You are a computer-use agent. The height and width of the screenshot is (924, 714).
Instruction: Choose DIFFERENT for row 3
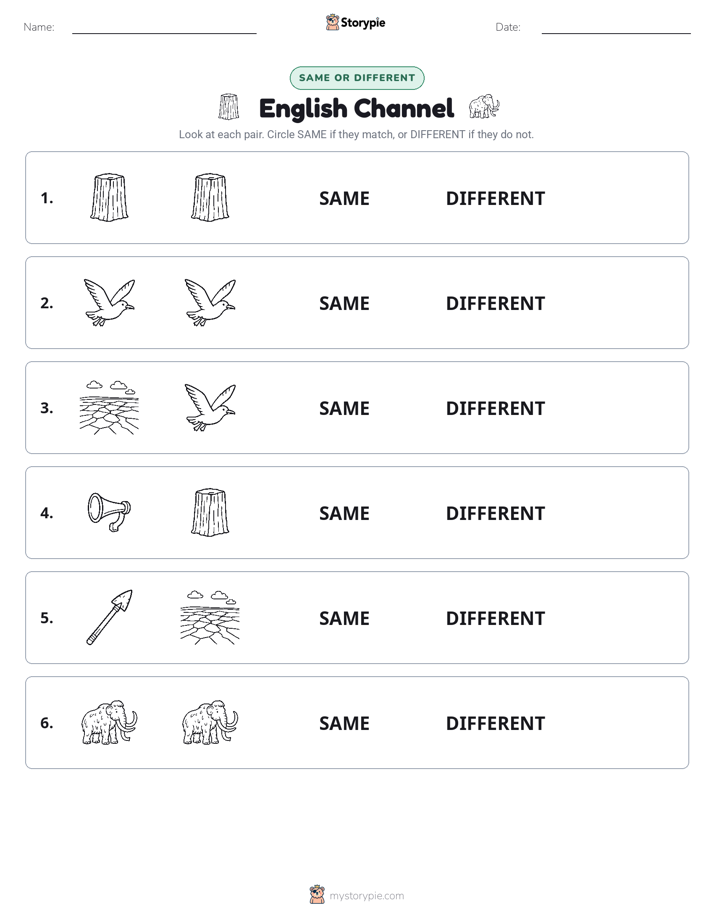tap(495, 408)
